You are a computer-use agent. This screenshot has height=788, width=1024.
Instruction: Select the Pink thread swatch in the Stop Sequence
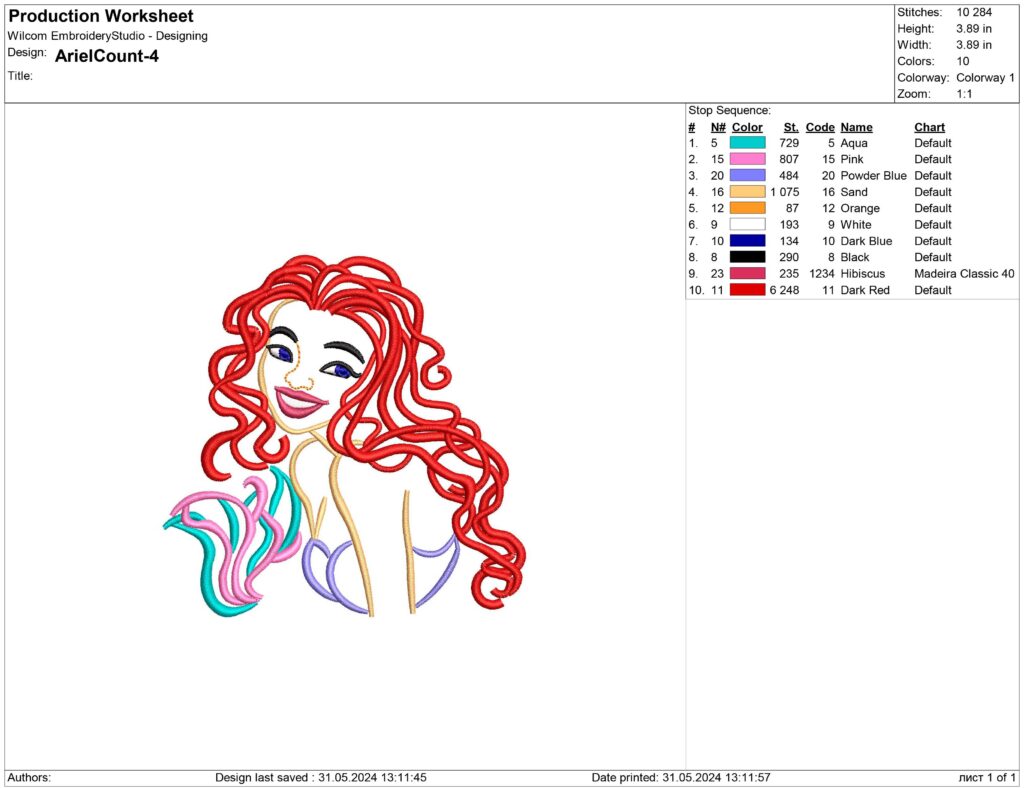[x=746, y=159]
